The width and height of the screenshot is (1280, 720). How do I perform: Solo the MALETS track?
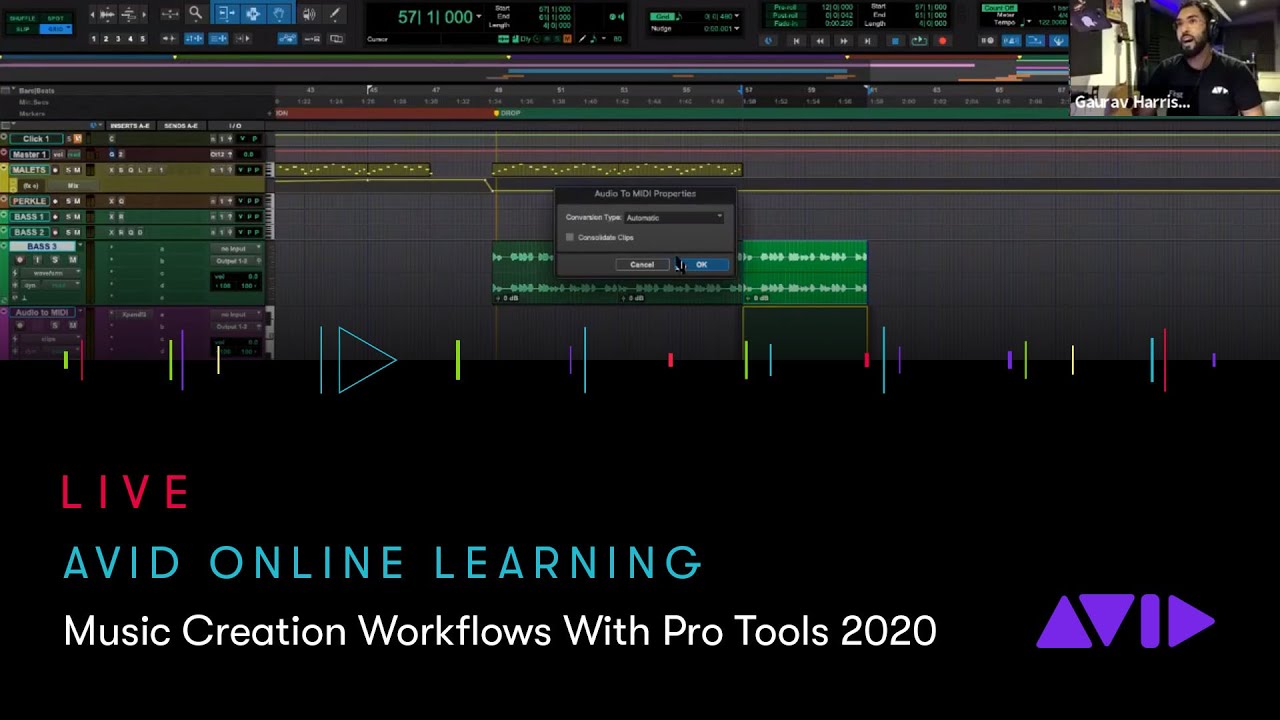pos(68,170)
